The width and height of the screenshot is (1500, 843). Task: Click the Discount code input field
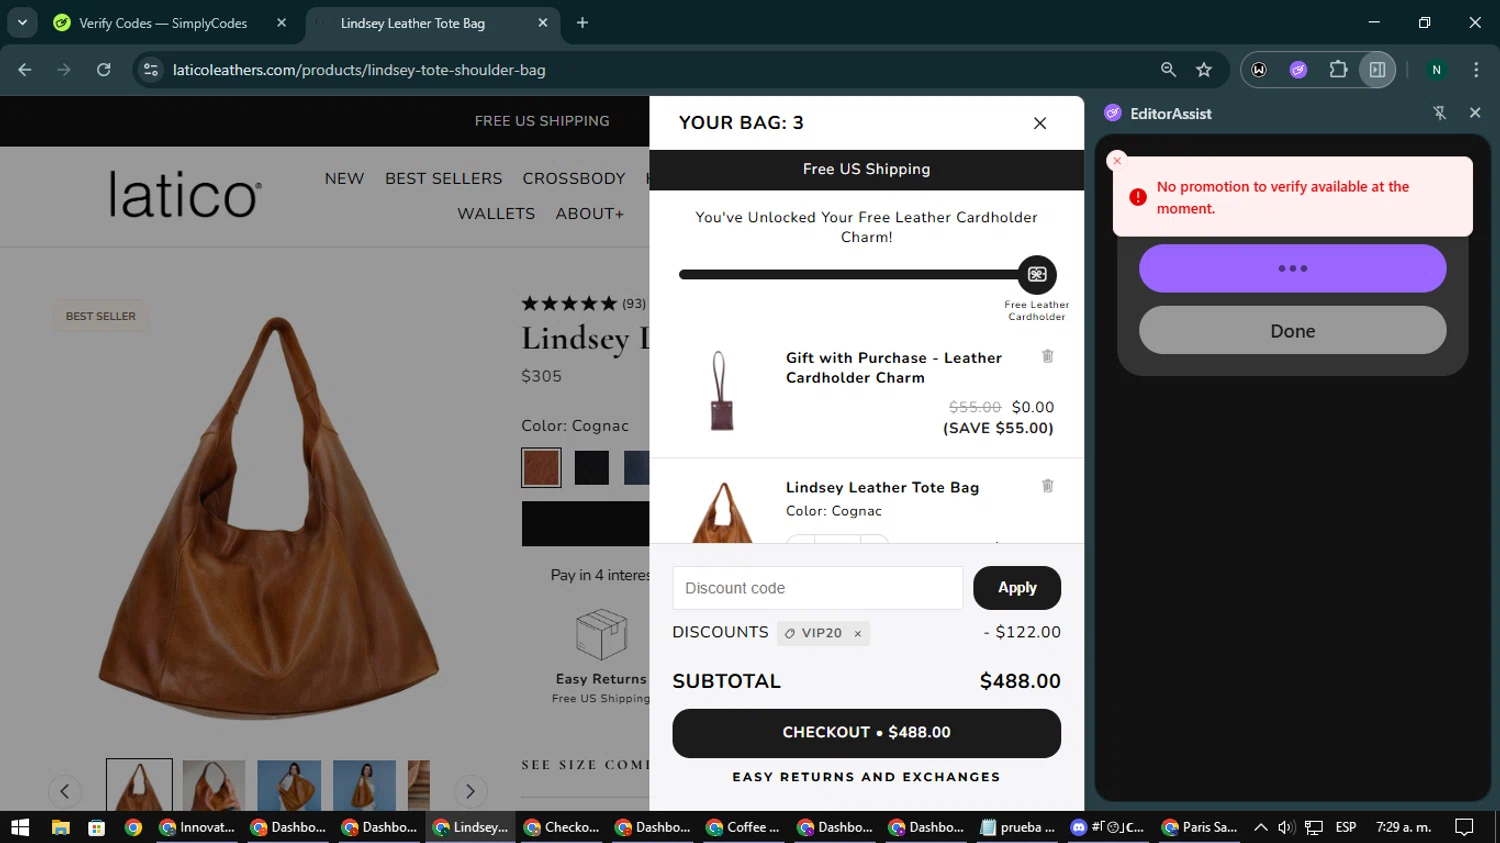tap(817, 588)
